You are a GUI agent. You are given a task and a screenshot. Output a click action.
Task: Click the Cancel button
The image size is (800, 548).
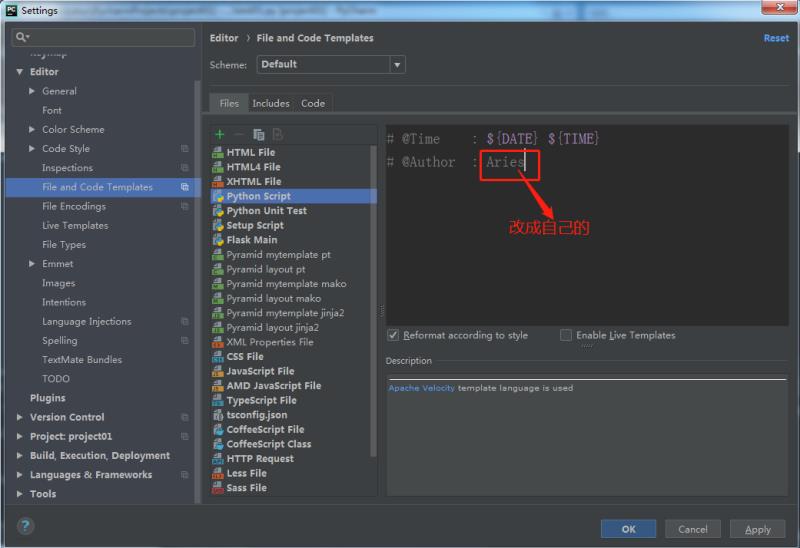coord(693,529)
